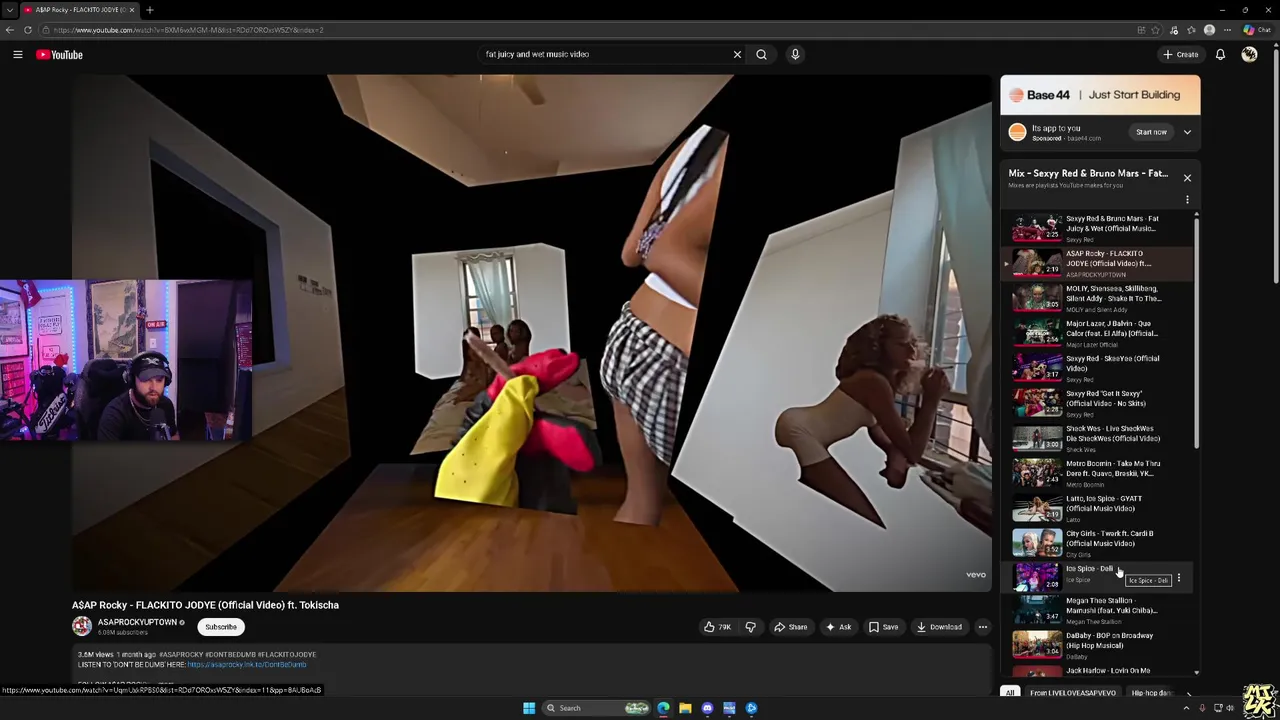Play Sexyy Red Get It Sexyy

[1100, 403]
